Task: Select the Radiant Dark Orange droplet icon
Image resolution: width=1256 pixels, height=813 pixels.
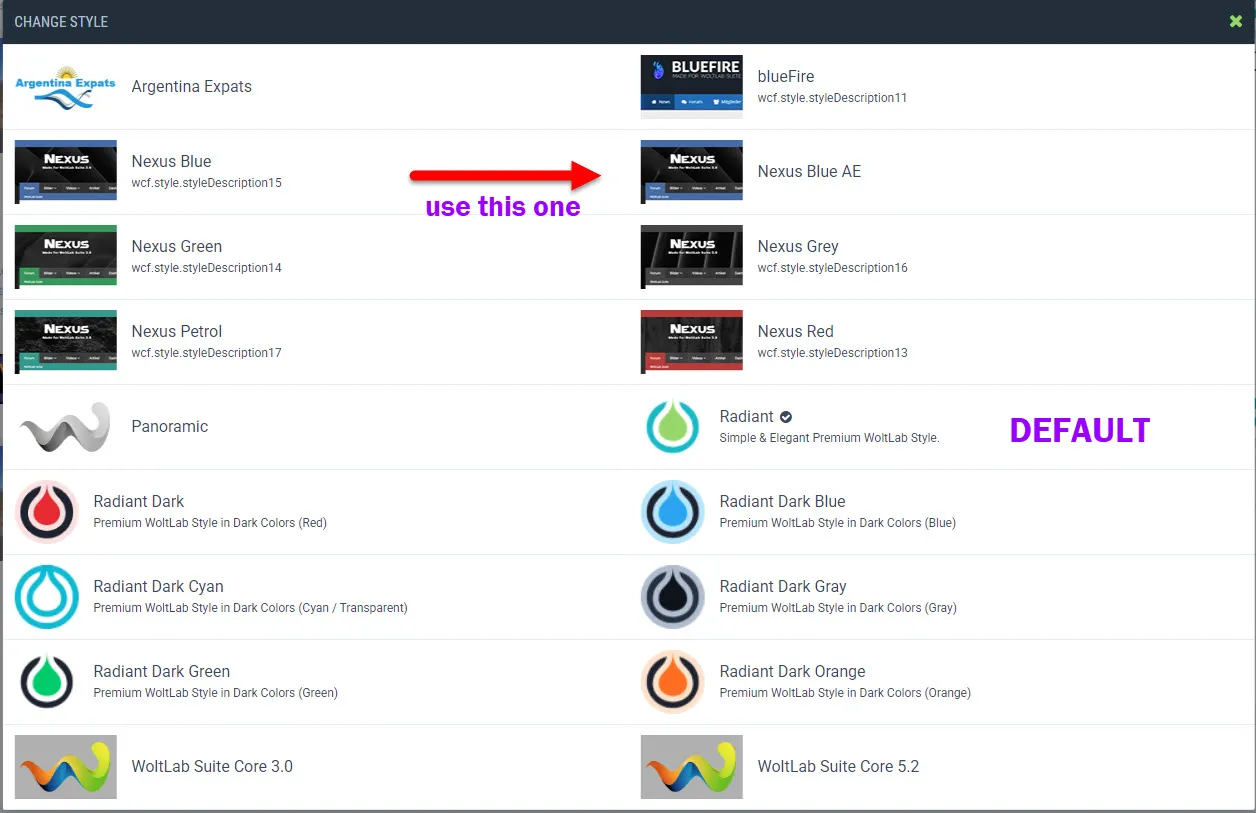Action: point(673,682)
